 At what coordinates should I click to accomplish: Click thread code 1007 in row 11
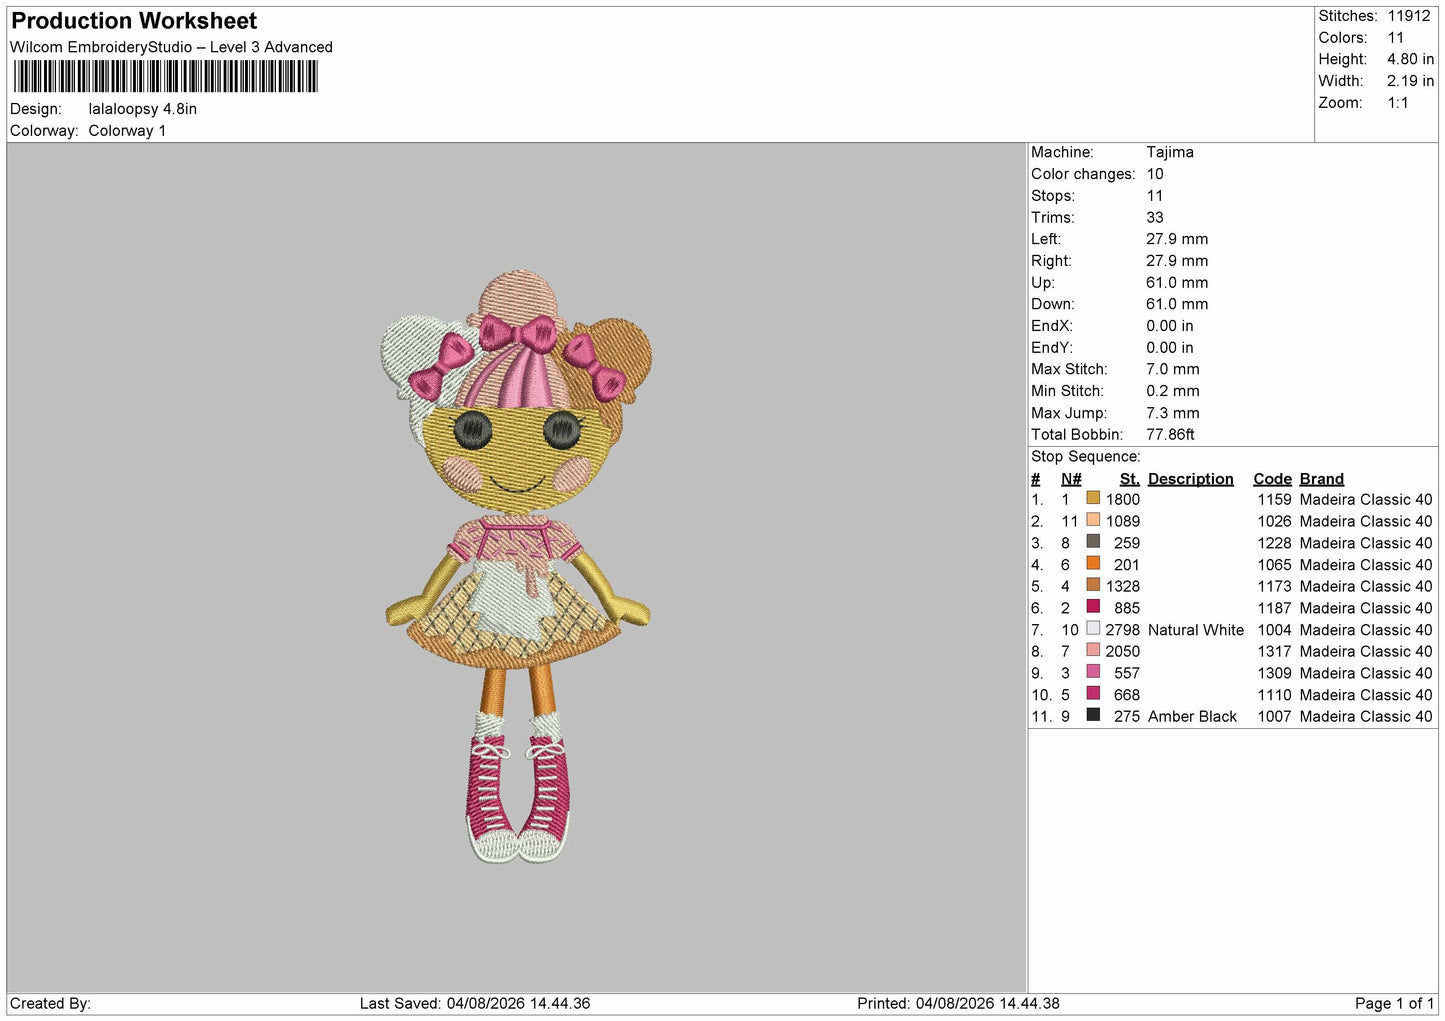point(1275,716)
